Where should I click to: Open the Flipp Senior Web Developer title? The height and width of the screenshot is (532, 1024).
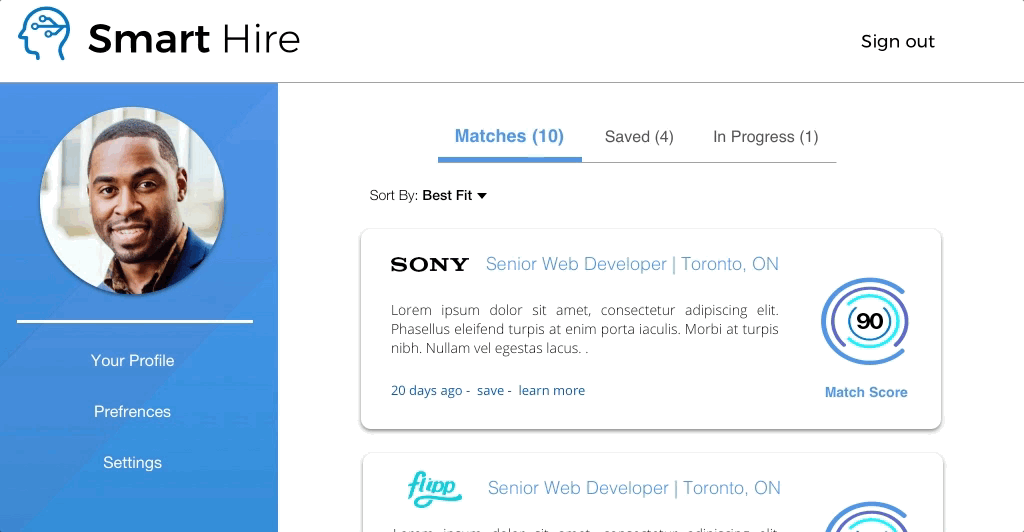[x=633, y=488]
